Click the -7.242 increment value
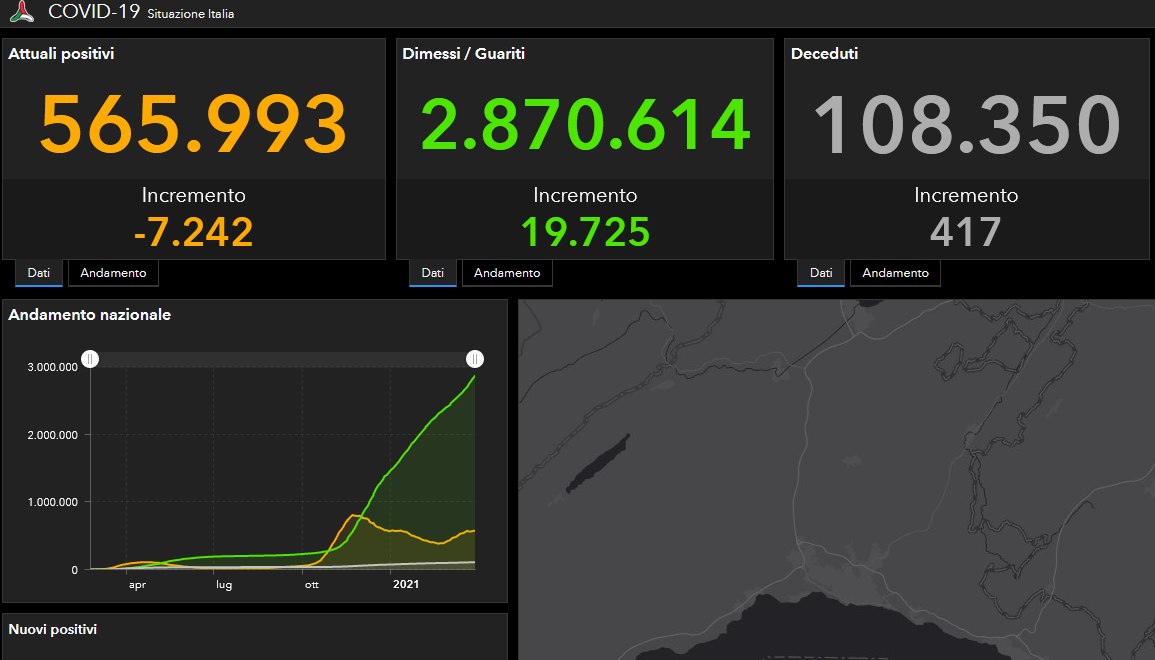The image size is (1155, 660). 193,232
